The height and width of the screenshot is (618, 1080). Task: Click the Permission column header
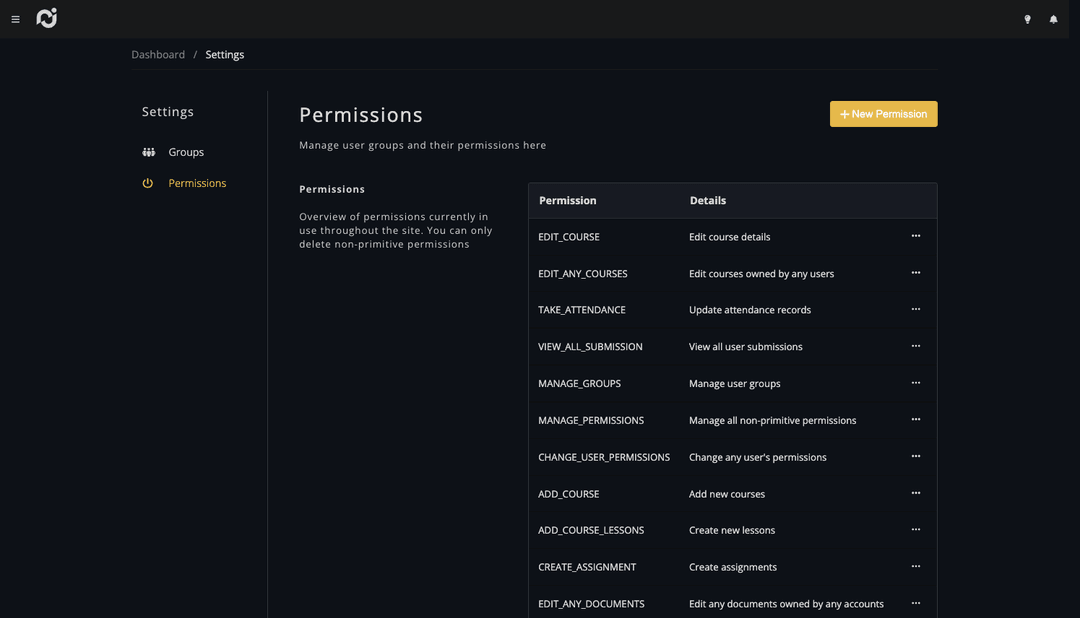click(x=568, y=200)
